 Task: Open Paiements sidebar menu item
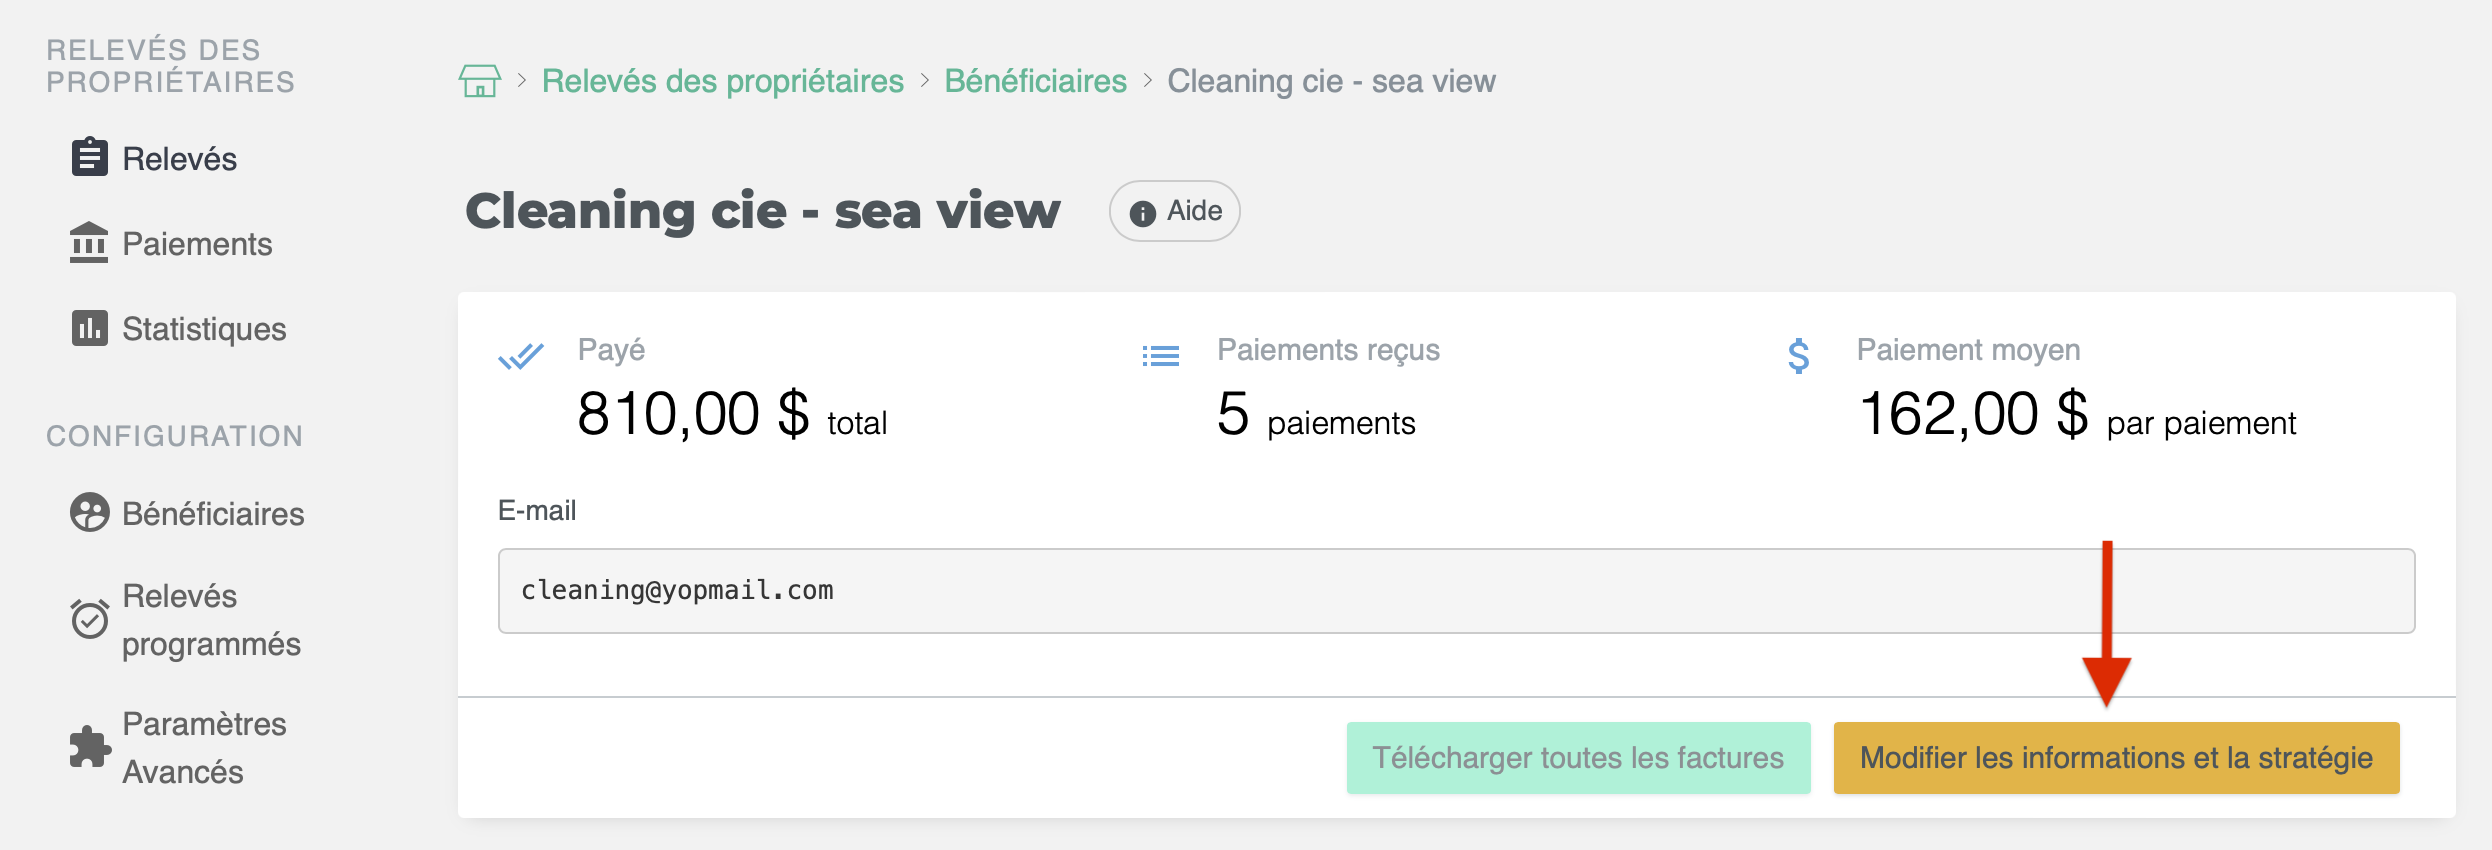click(197, 244)
